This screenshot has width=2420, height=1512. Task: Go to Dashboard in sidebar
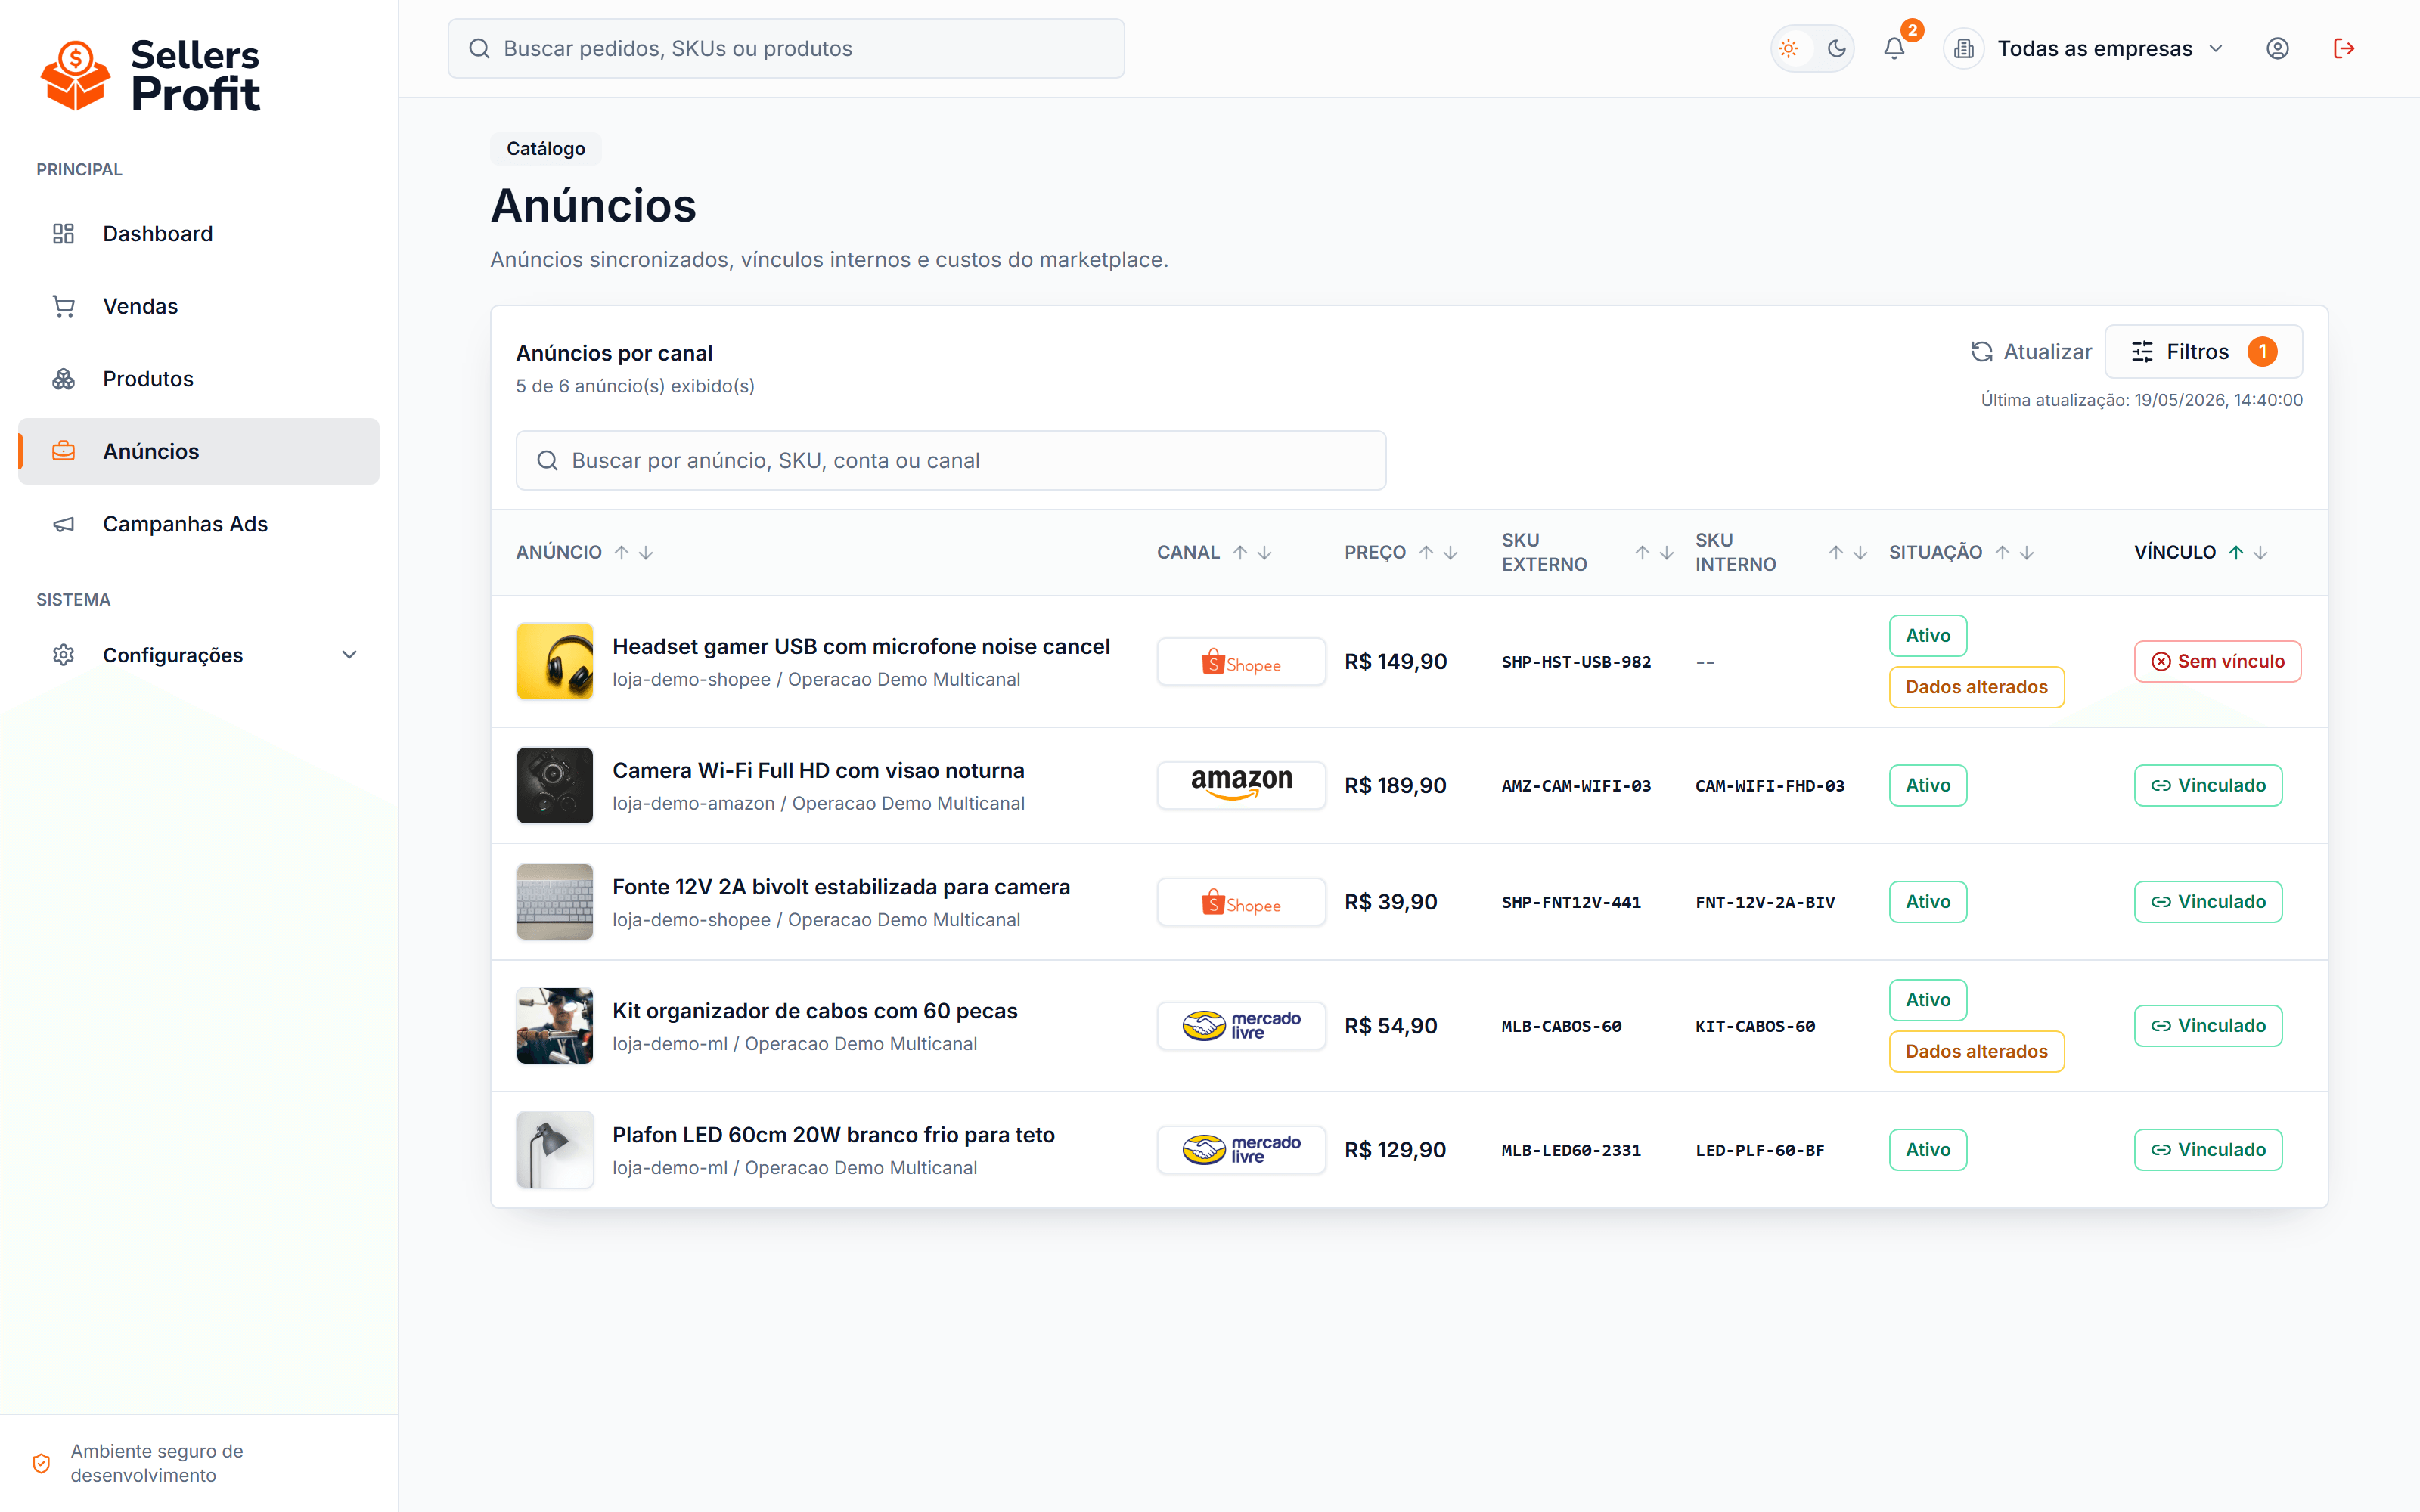pos(199,234)
